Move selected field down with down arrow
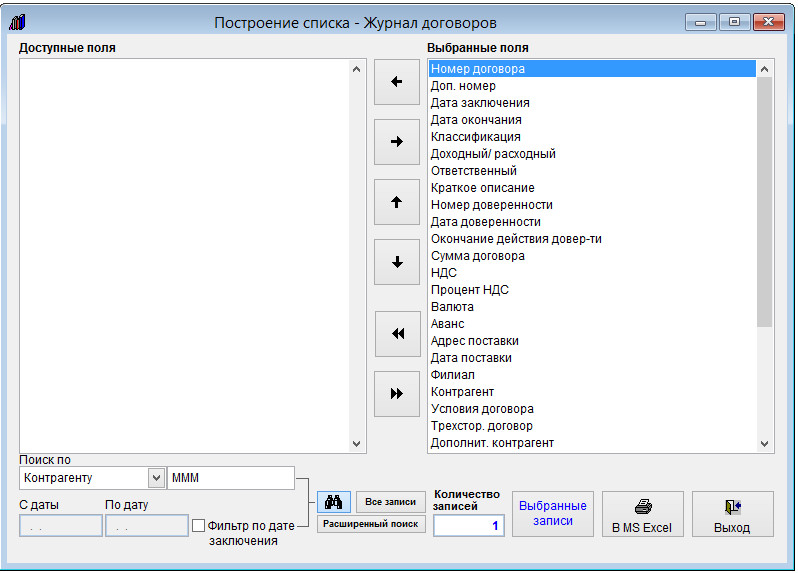This screenshot has width=798, height=573. tap(396, 262)
